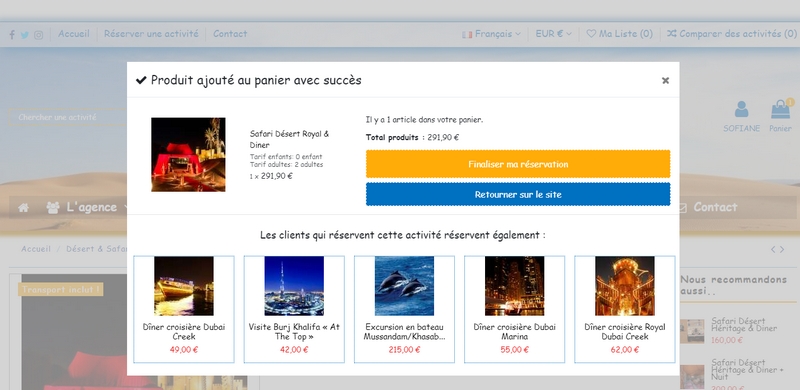Select Visite Burj Khalifa At The Top thumbnail
The width and height of the screenshot is (800, 390).
click(294, 286)
